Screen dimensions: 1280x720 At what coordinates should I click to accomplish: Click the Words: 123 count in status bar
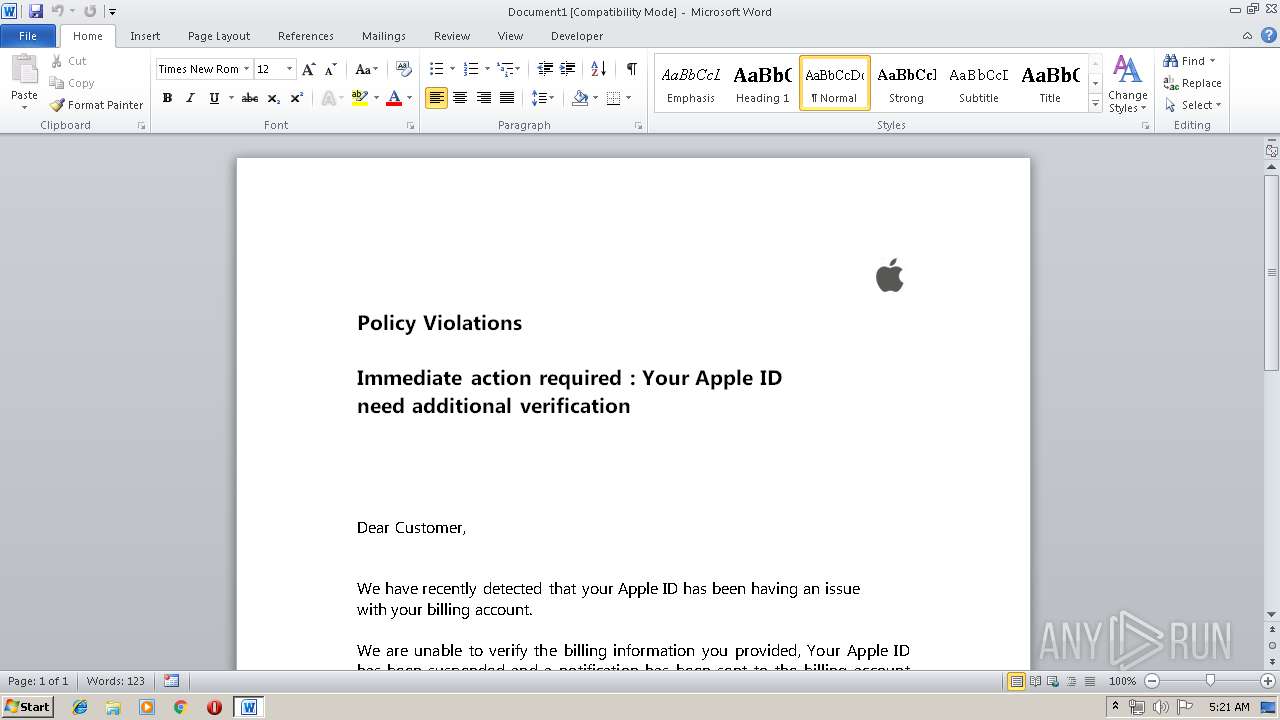[x=116, y=681]
